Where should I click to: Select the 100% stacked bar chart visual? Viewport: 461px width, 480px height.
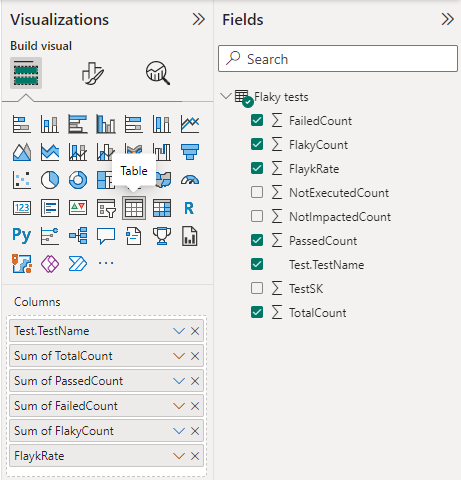pos(134,124)
